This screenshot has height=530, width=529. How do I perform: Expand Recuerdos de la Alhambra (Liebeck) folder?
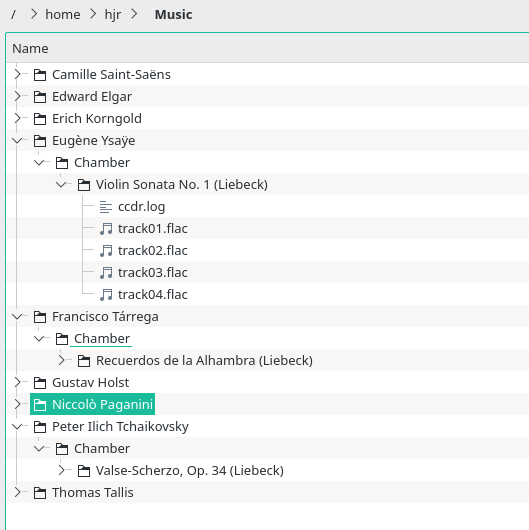pos(61,361)
